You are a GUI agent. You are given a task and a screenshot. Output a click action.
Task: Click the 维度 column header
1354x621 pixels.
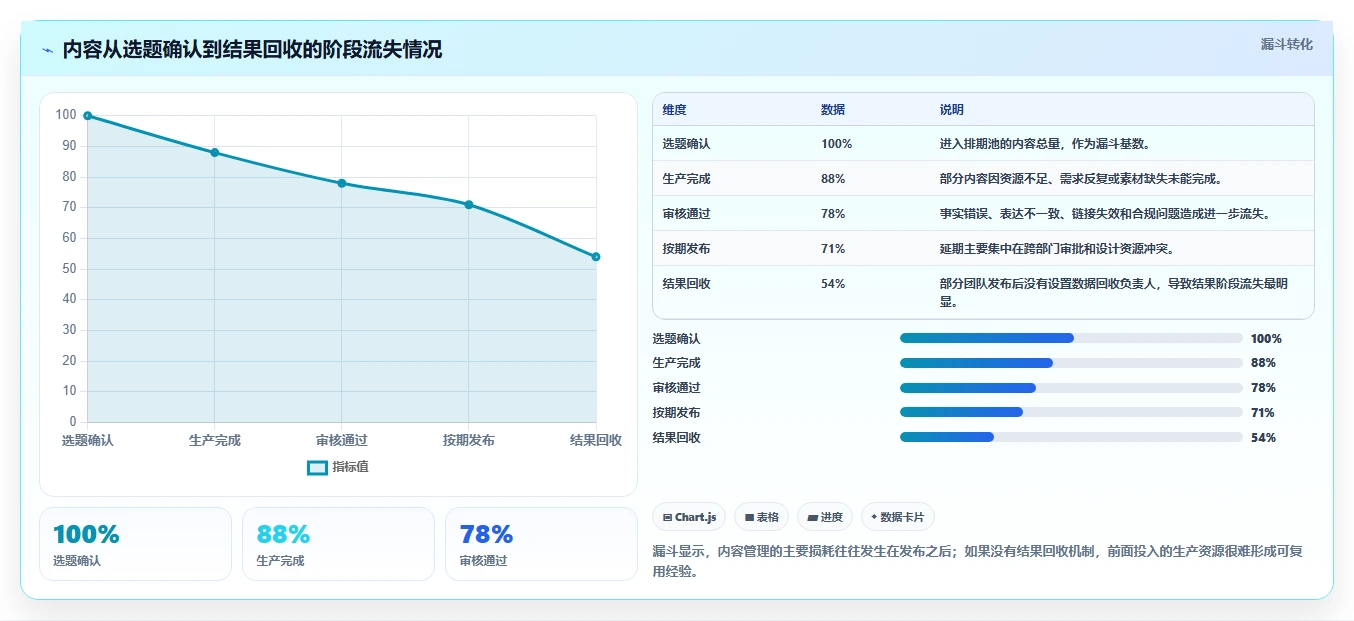tap(674, 110)
